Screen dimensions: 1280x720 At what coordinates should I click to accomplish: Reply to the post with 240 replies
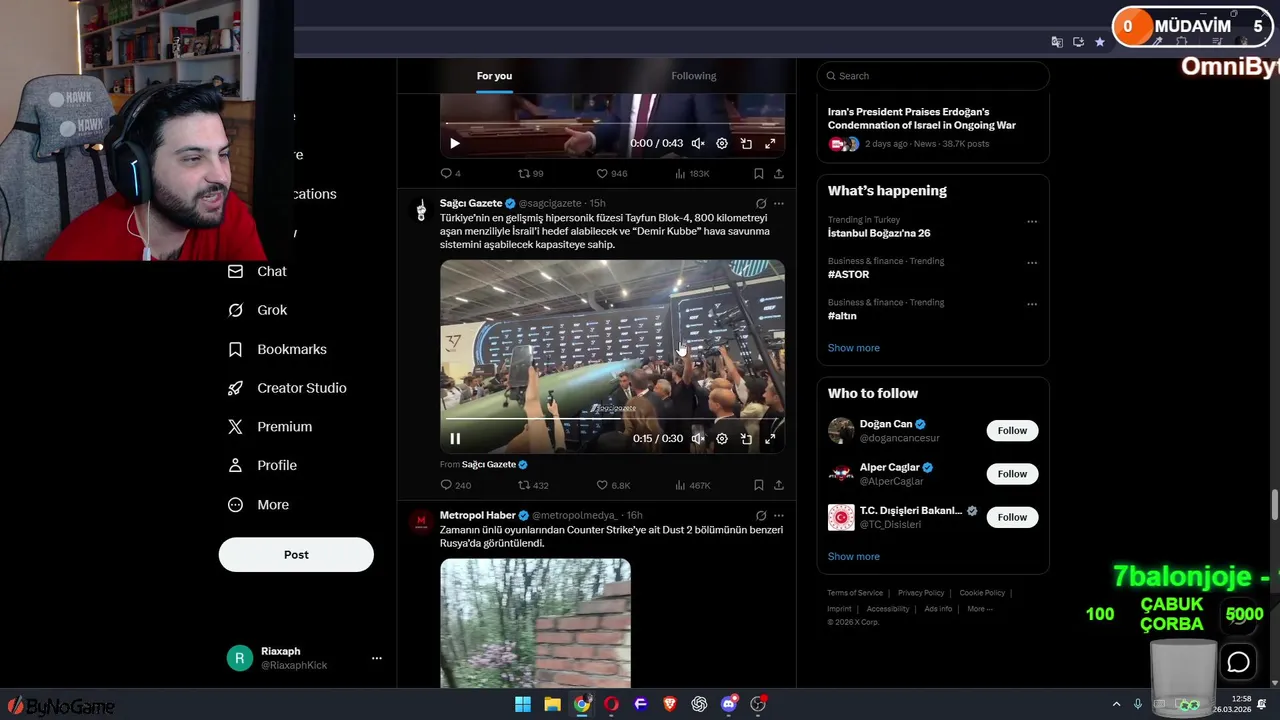click(x=455, y=485)
